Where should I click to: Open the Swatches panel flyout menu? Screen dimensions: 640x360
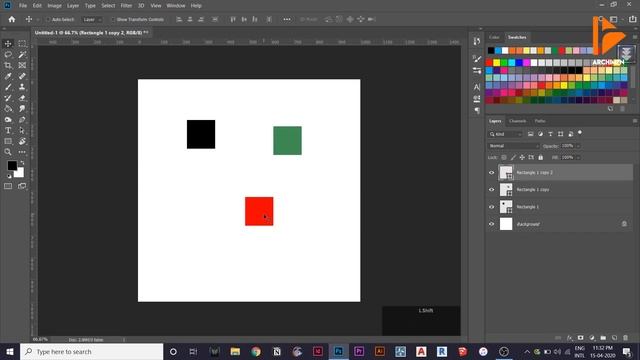(x=635, y=37)
